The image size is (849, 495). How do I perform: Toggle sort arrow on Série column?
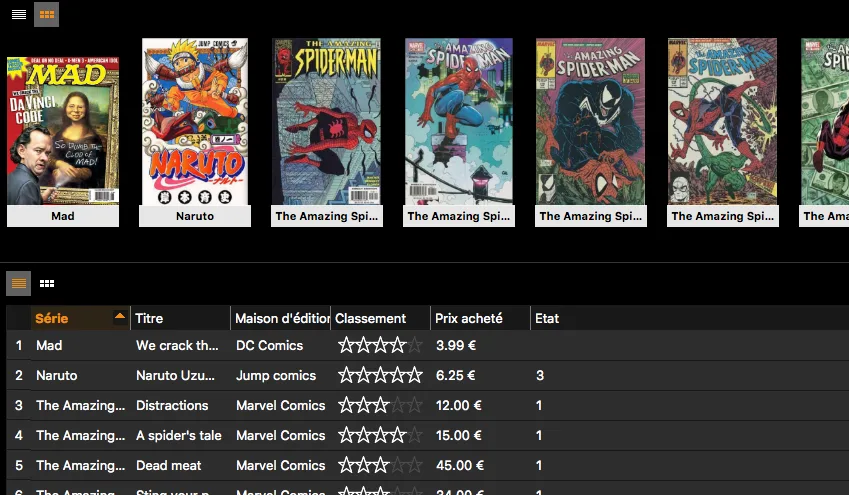point(120,317)
